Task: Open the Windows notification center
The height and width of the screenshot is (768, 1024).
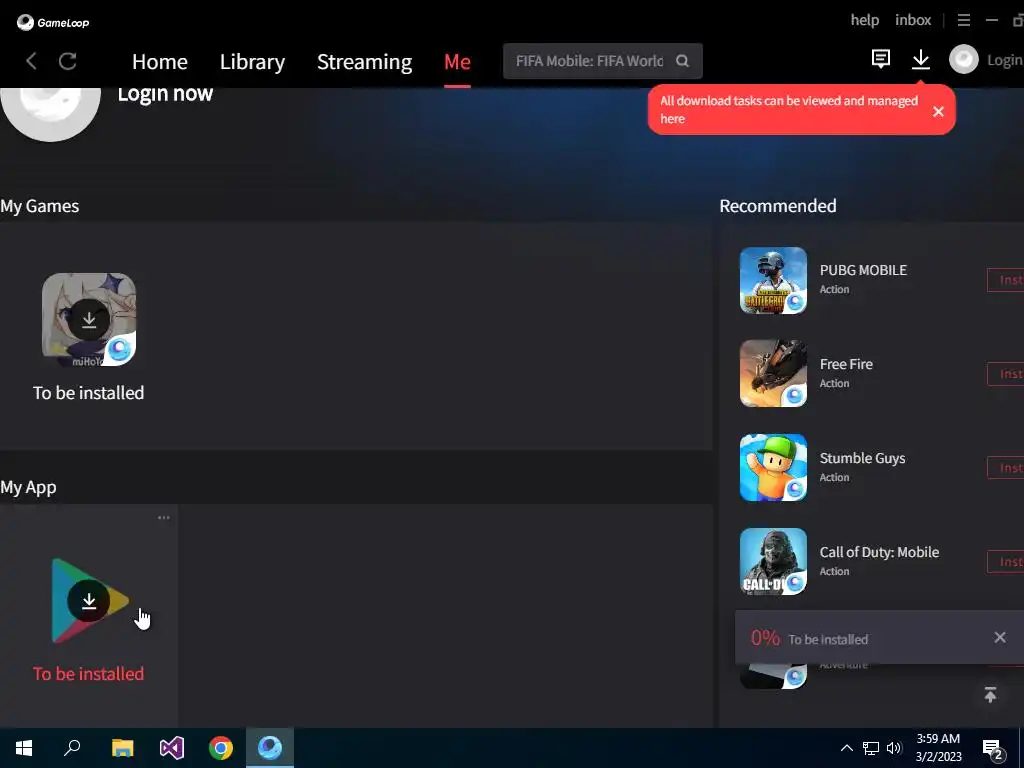Action: [993, 749]
